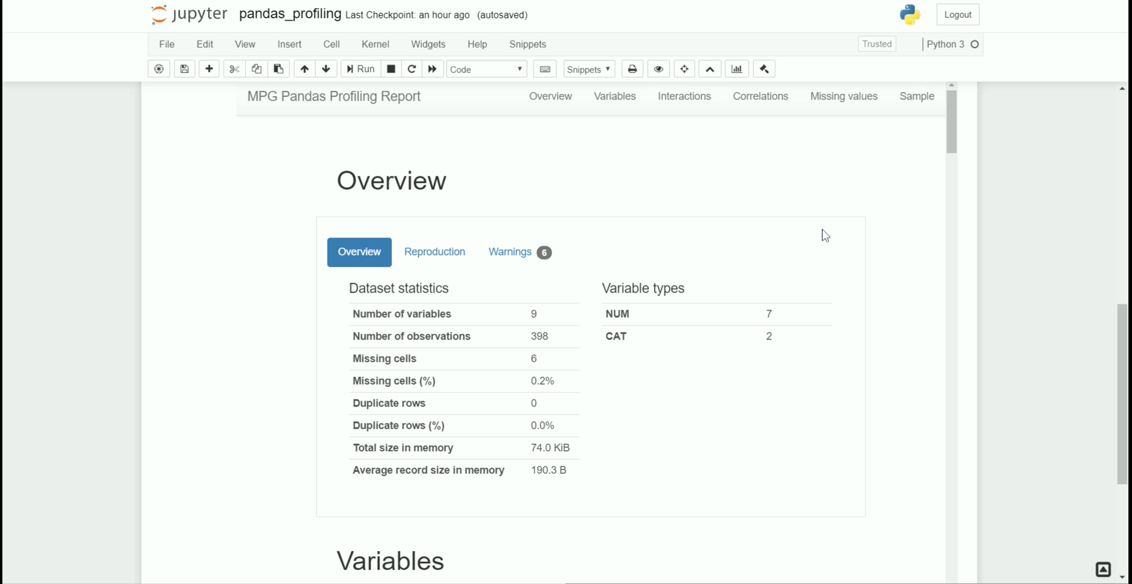Click the print icon in toolbar
This screenshot has height=584, width=1132.
pyautogui.click(x=632, y=69)
